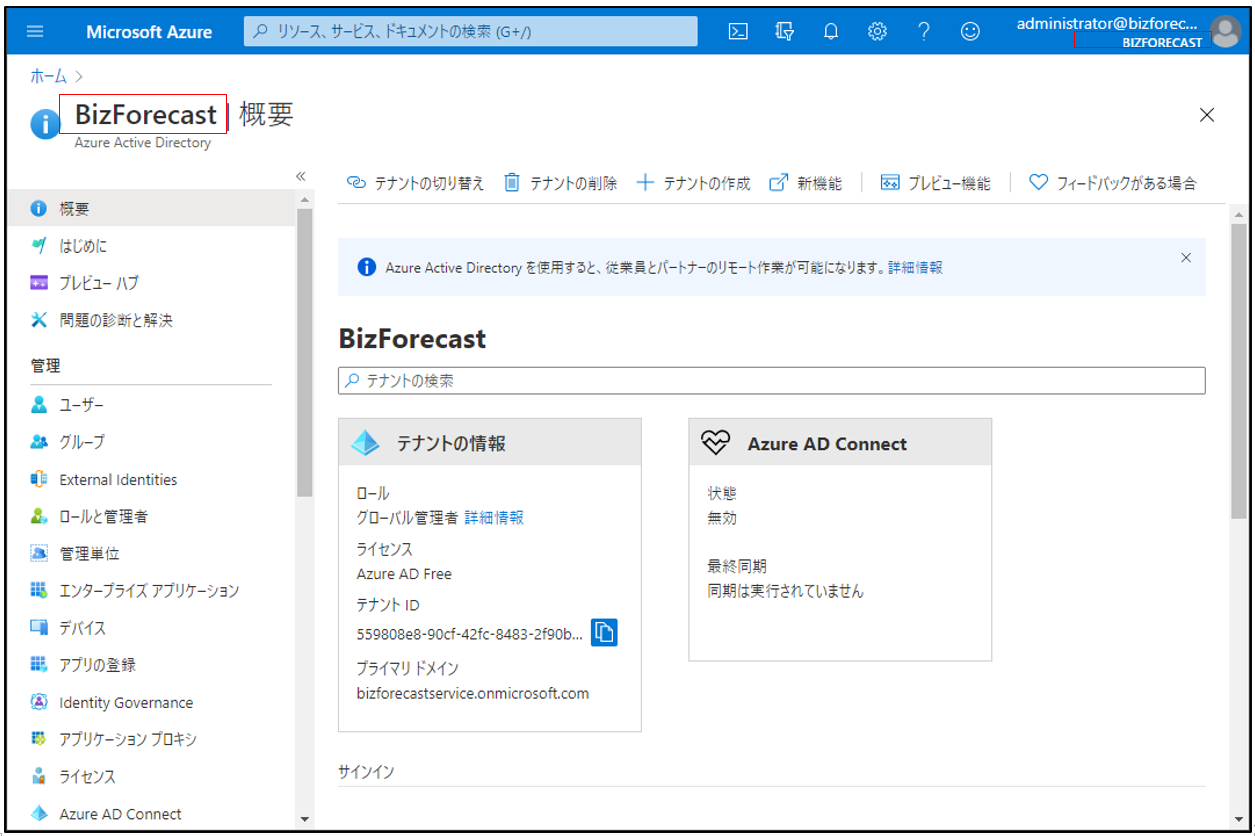Click the help question mark icon
Screen dimensions: 1255x836
(x=924, y=31)
